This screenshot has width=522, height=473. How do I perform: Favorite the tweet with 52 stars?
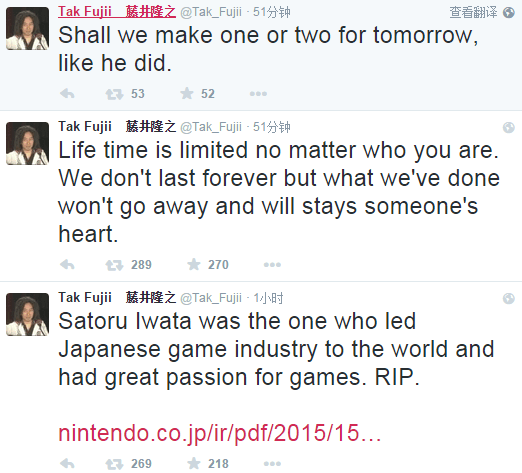coord(187,93)
